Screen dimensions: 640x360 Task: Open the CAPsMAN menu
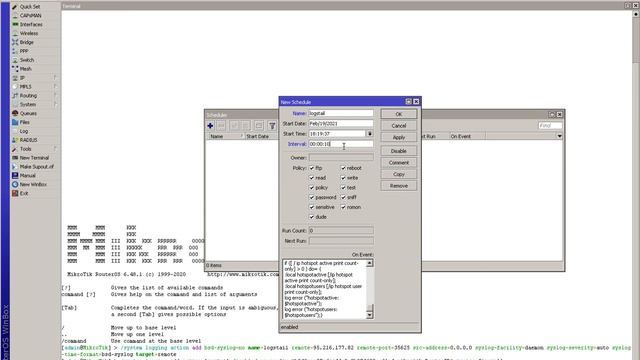(30, 16)
